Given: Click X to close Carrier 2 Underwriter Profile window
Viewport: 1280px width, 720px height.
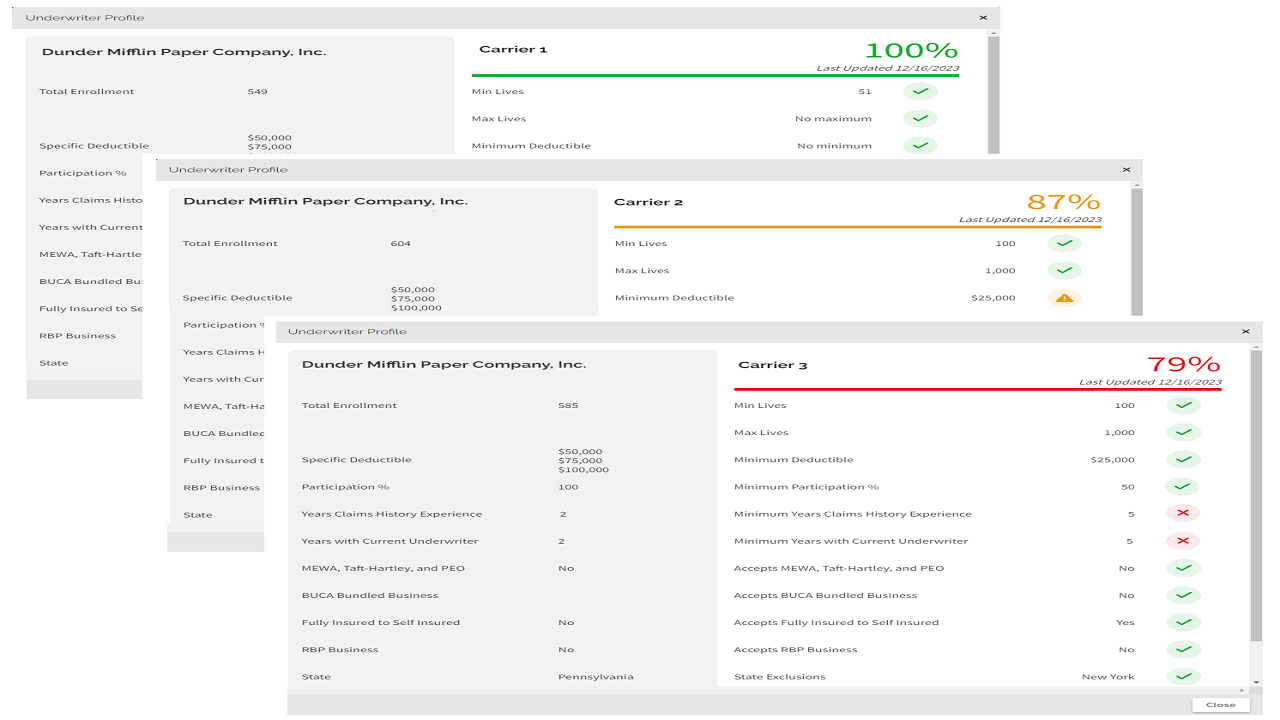Looking at the screenshot, I should pos(1126,170).
